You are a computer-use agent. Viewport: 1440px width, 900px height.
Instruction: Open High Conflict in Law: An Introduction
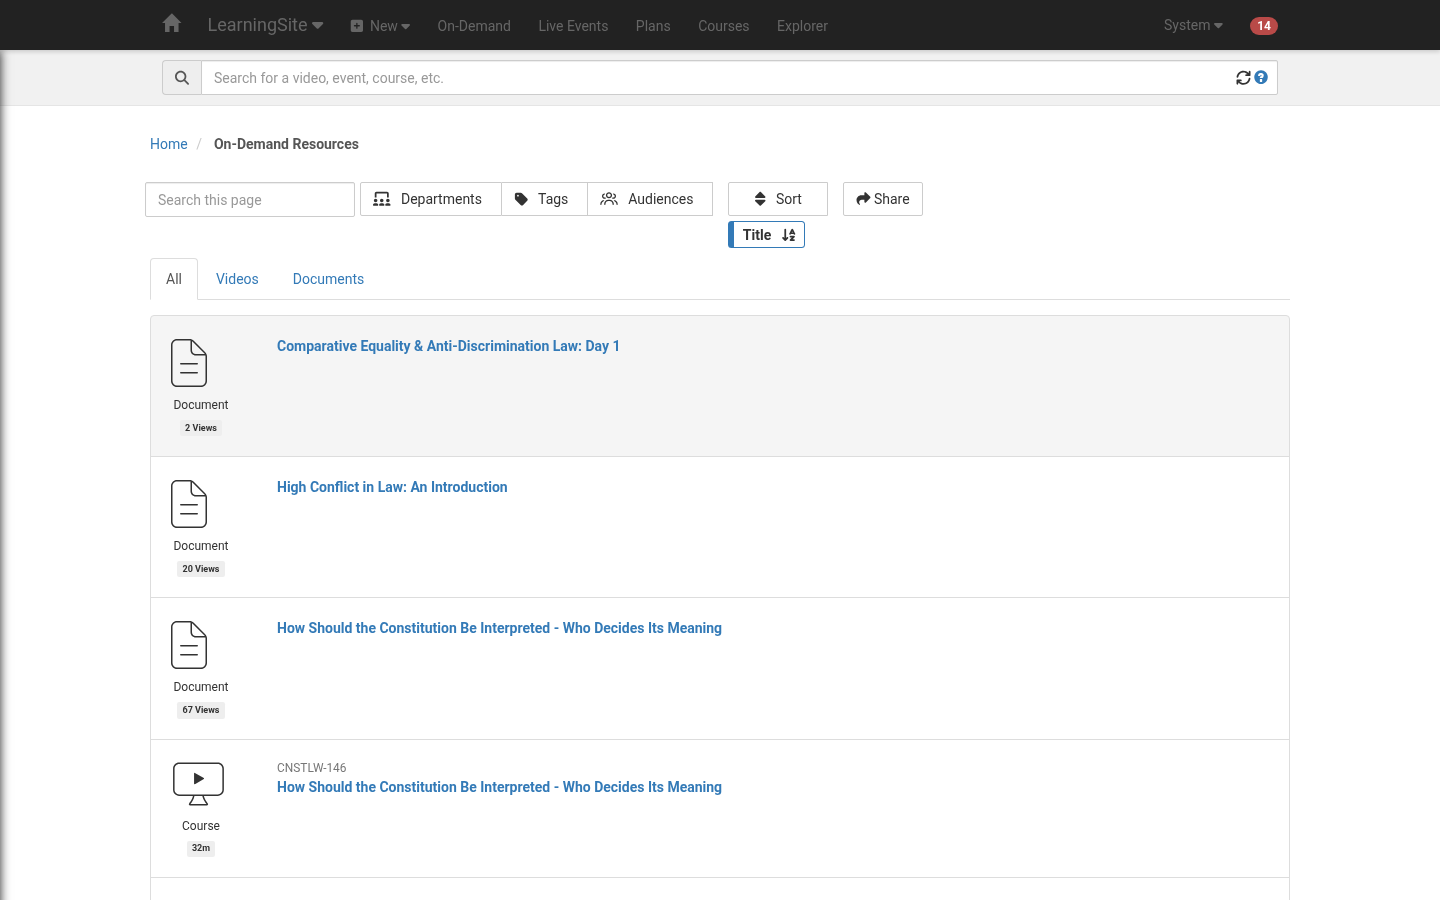(392, 487)
